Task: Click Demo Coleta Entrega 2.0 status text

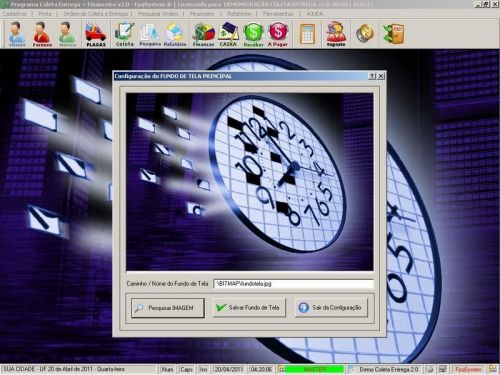Action: 389,369
